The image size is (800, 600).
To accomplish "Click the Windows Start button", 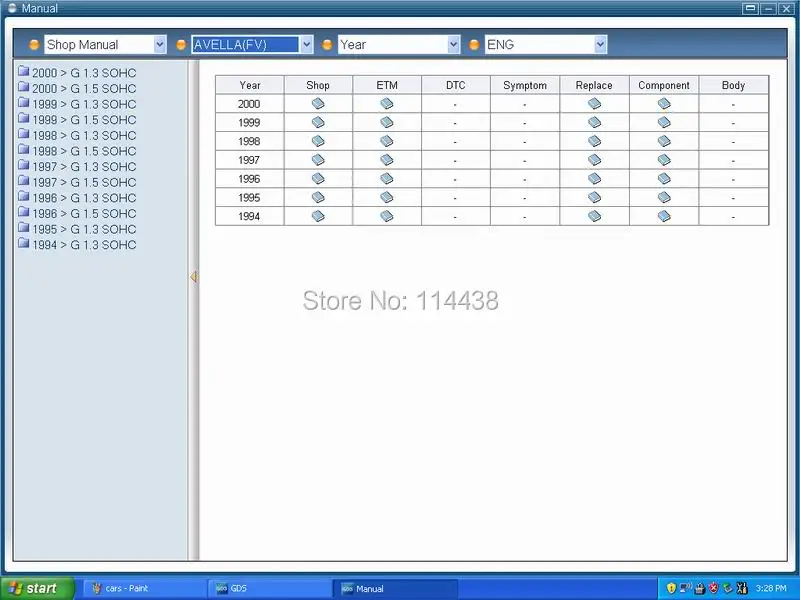I will 37,588.
